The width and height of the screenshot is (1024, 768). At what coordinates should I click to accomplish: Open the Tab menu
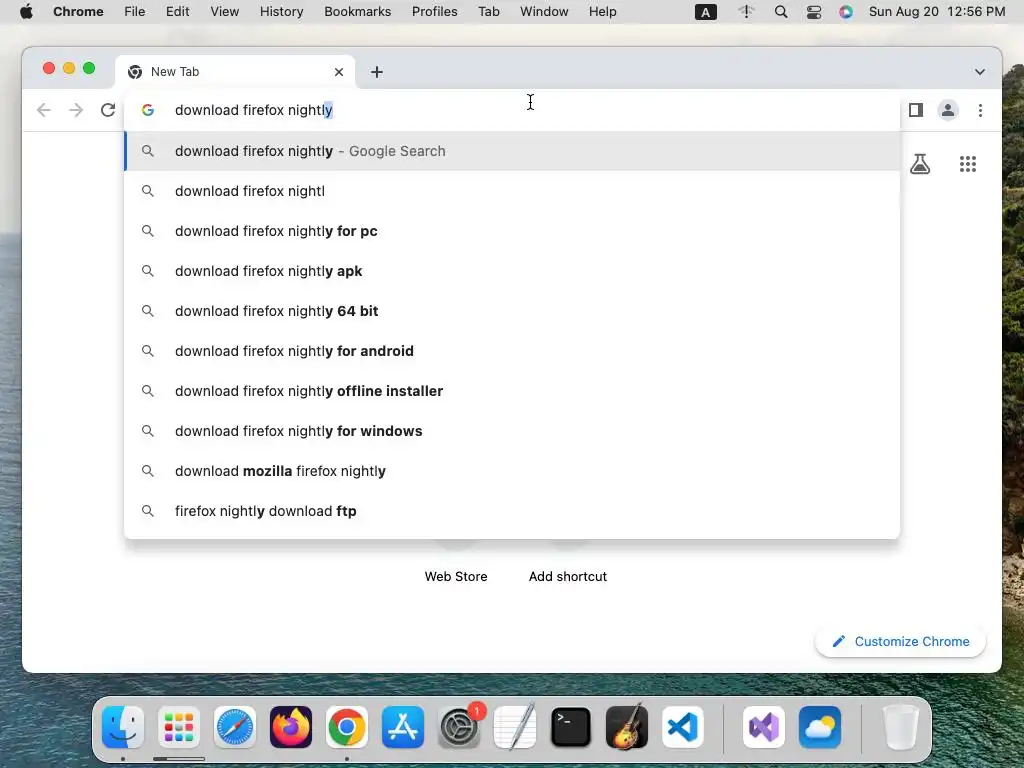pyautogui.click(x=488, y=12)
